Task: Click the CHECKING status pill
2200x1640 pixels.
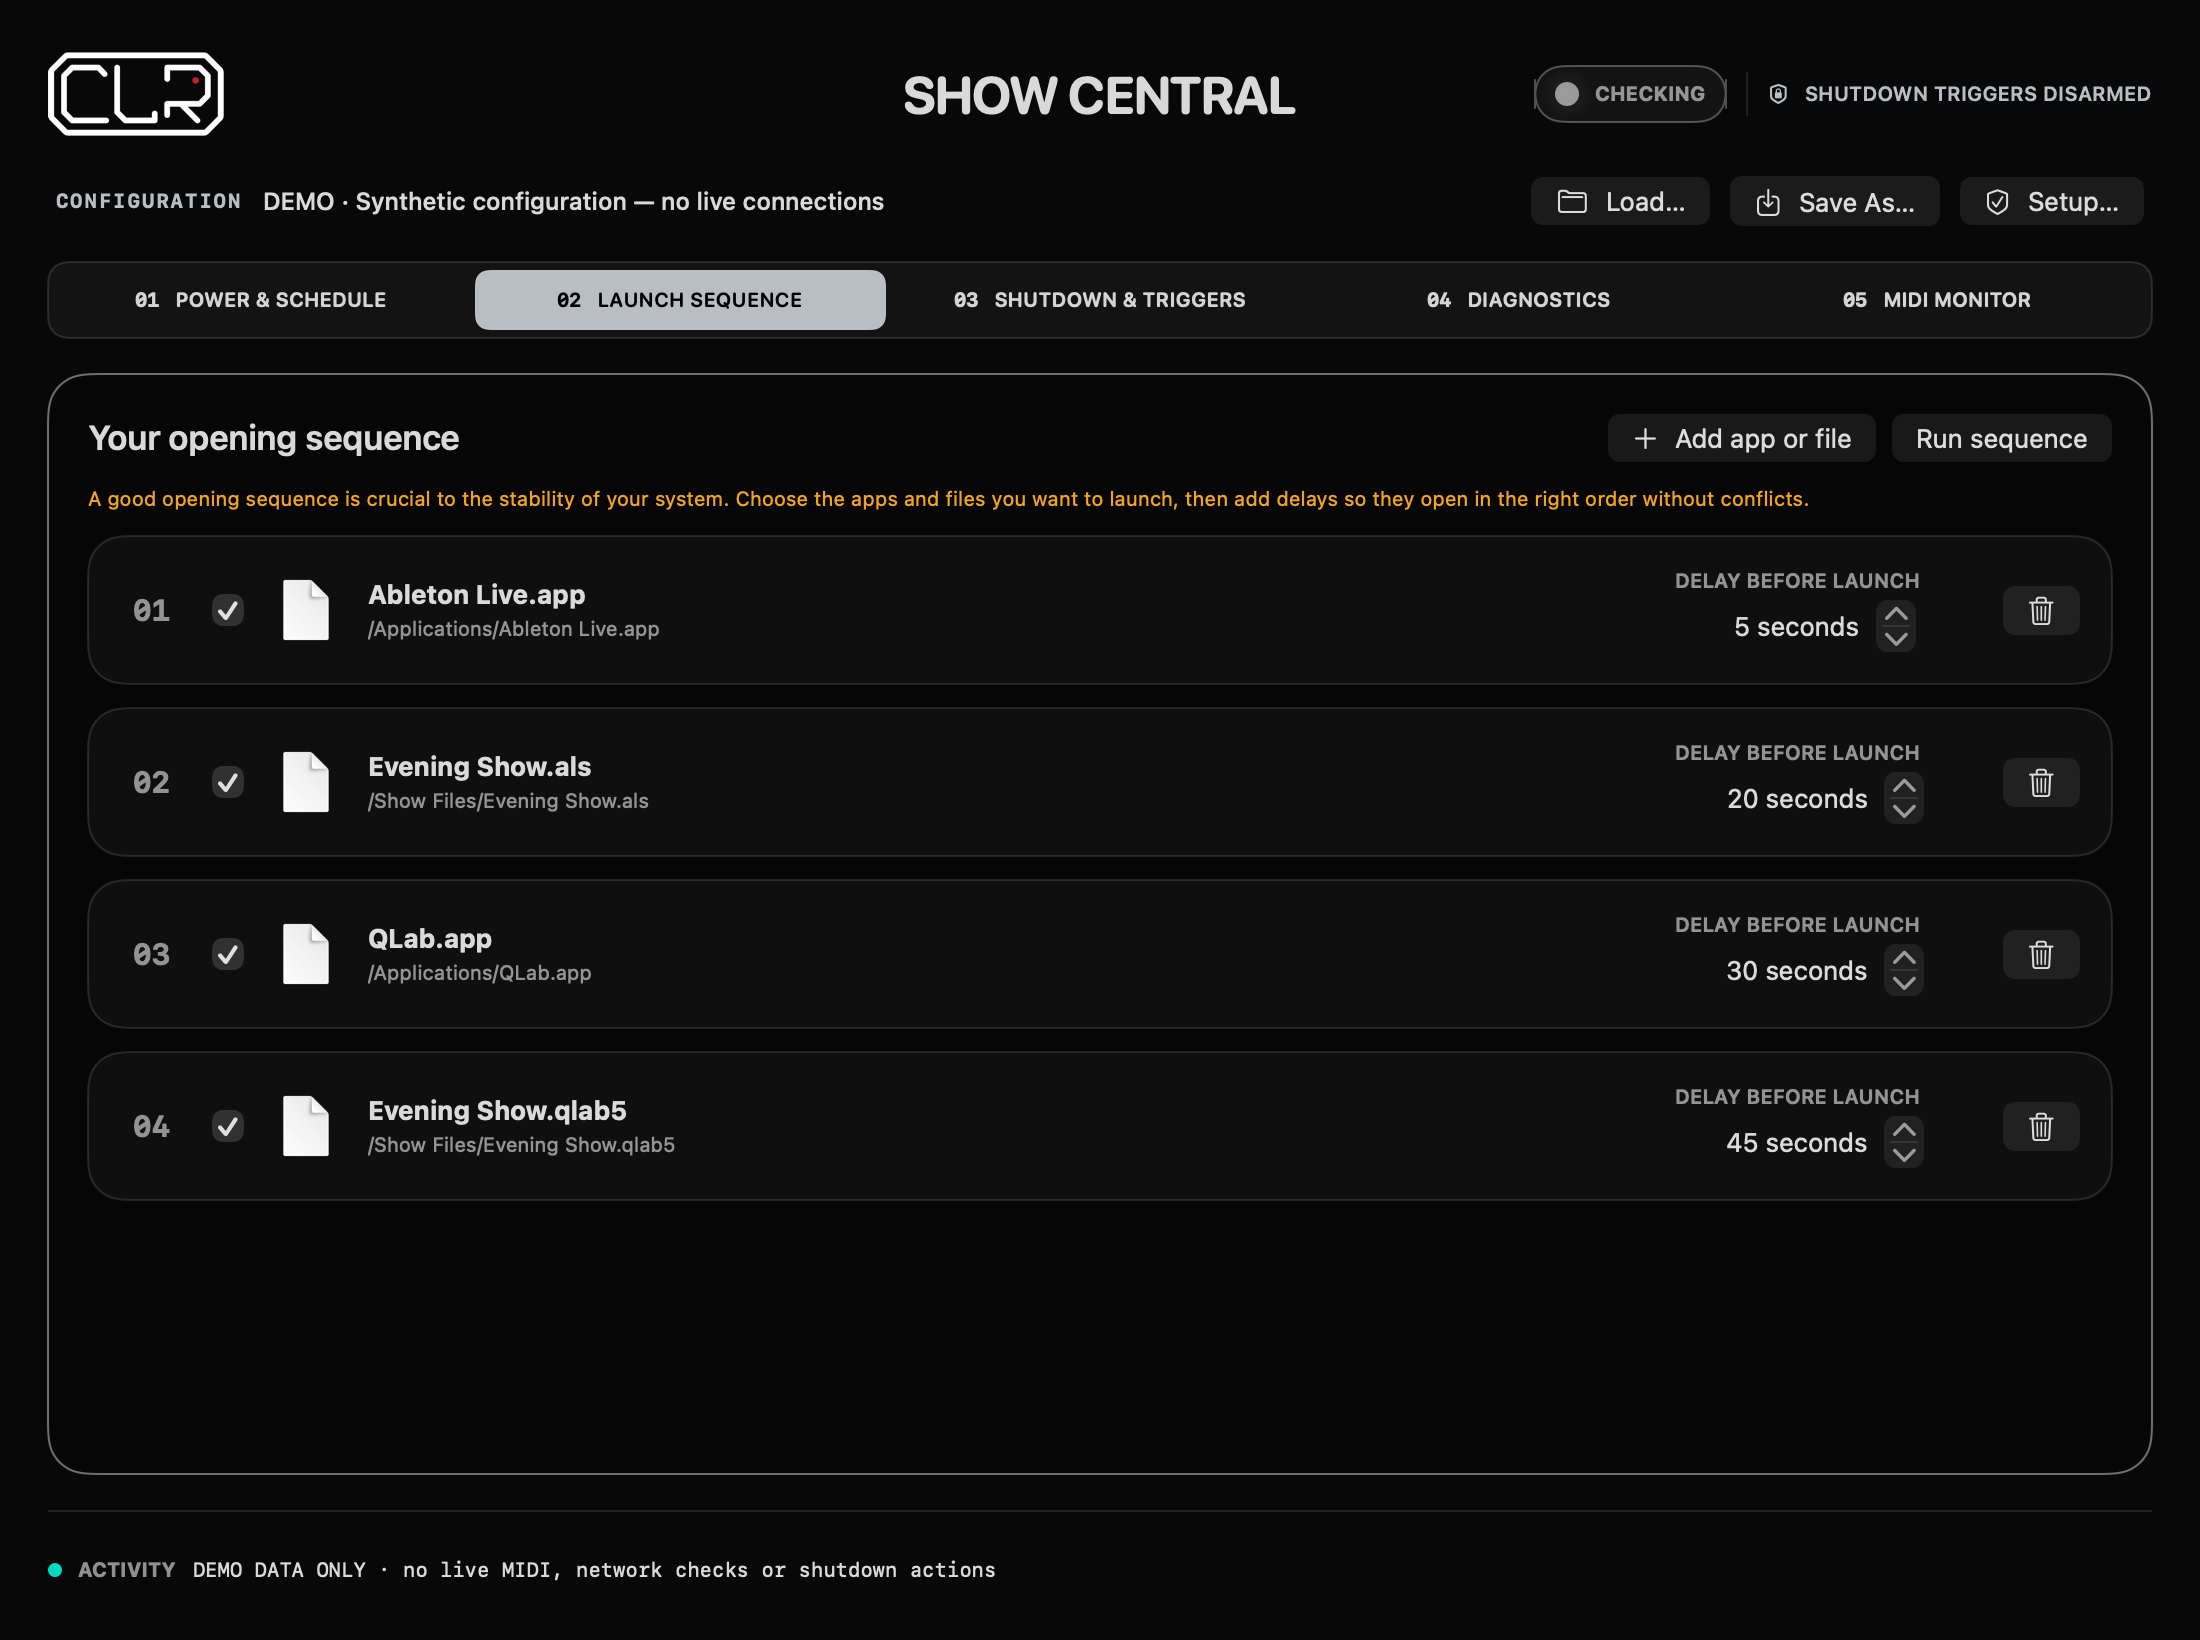Action: coord(1631,94)
